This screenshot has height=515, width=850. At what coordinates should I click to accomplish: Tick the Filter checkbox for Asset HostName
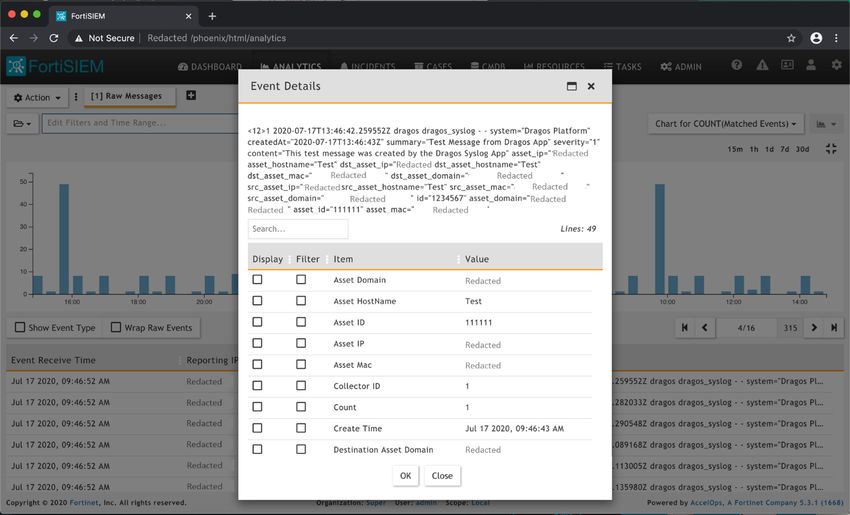(301, 300)
